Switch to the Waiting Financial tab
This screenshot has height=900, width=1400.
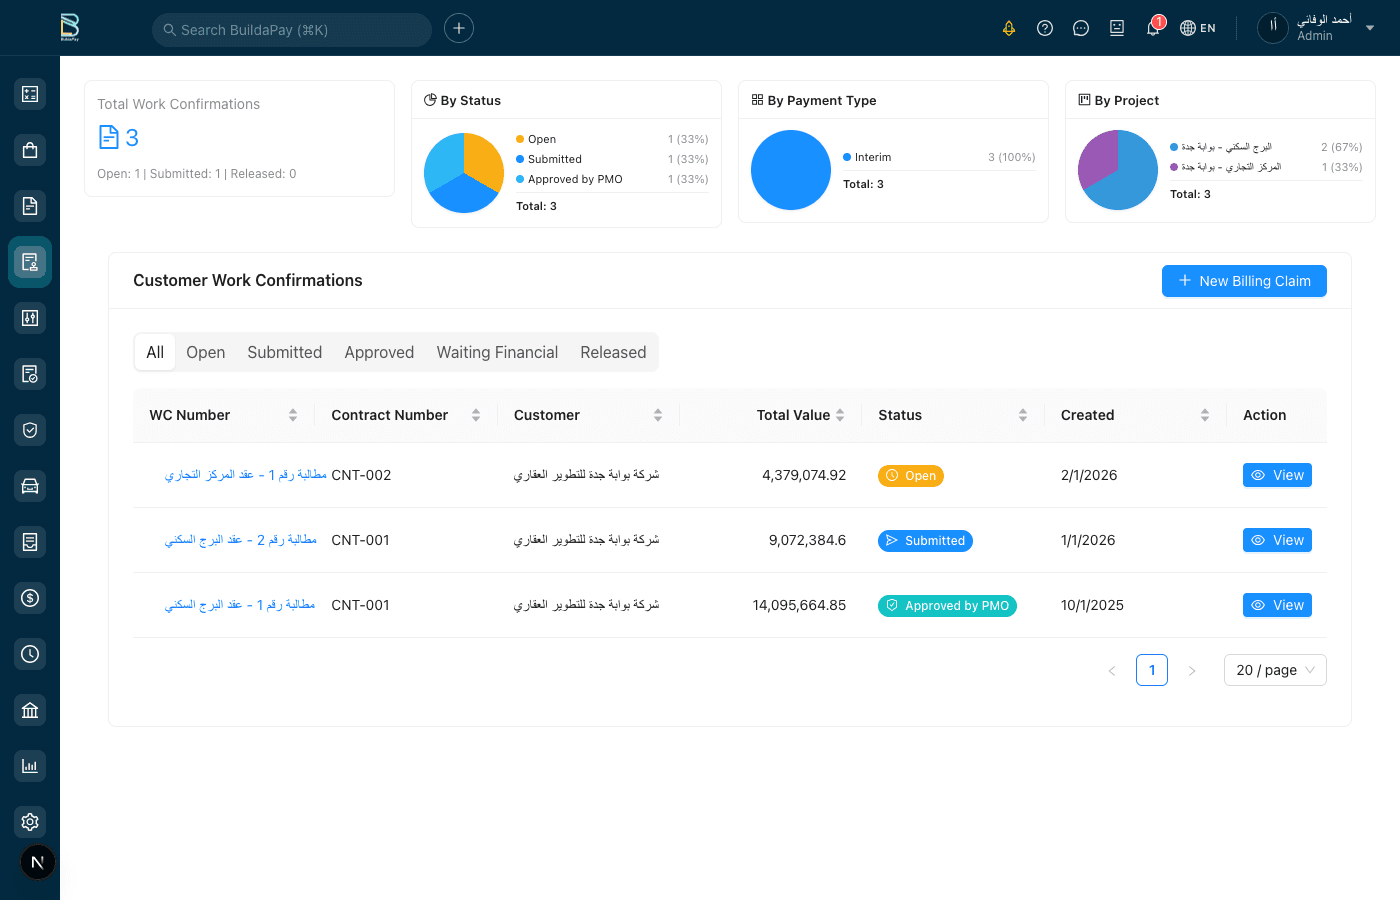[x=497, y=352]
